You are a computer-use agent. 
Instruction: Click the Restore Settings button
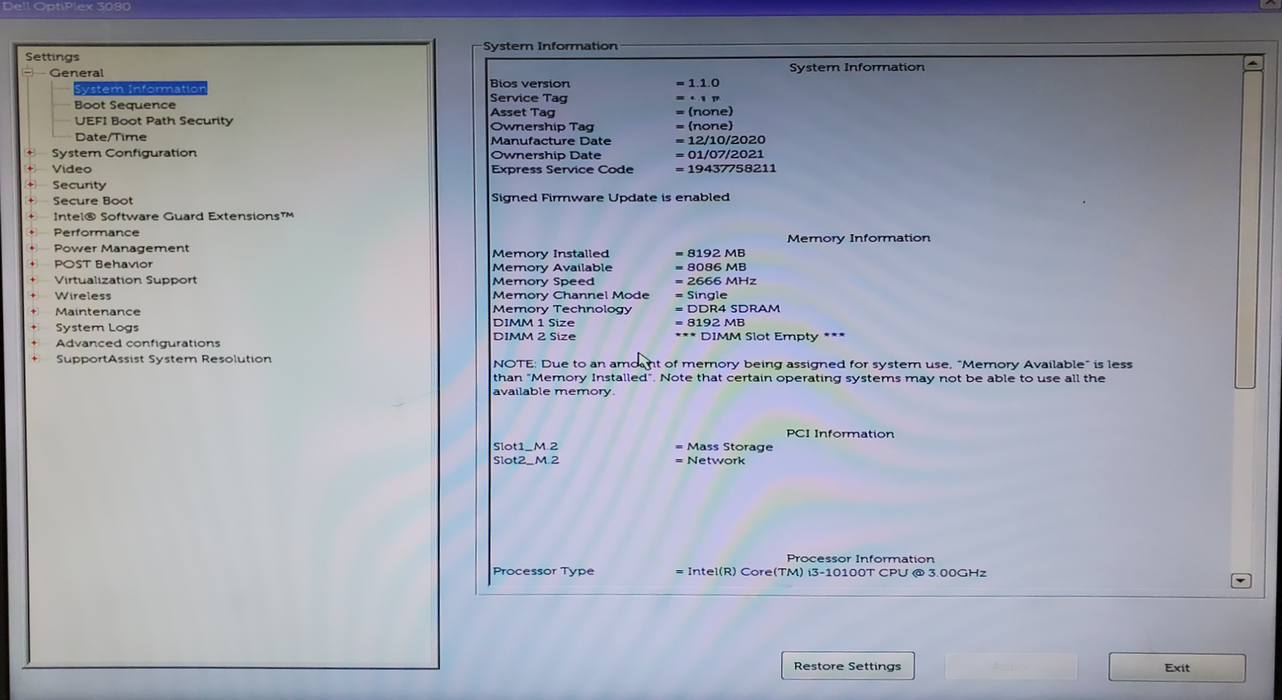coord(847,666)
